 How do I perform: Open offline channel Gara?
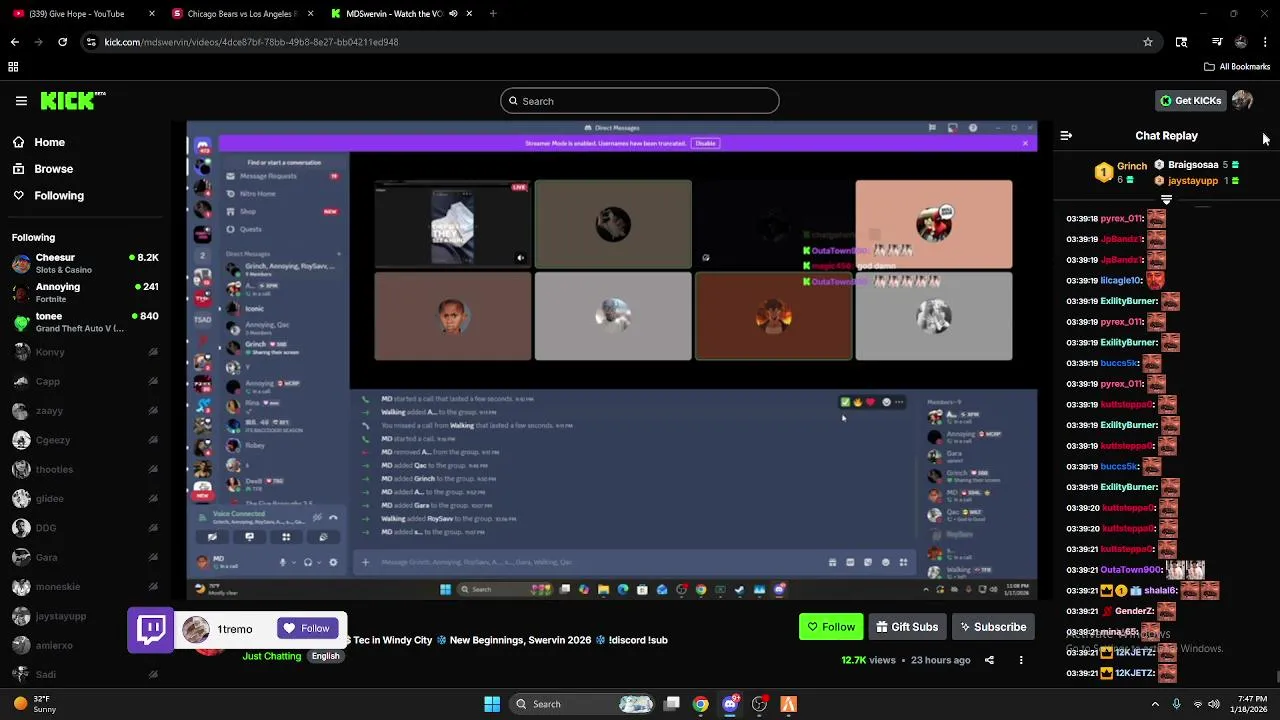[85, 557]
